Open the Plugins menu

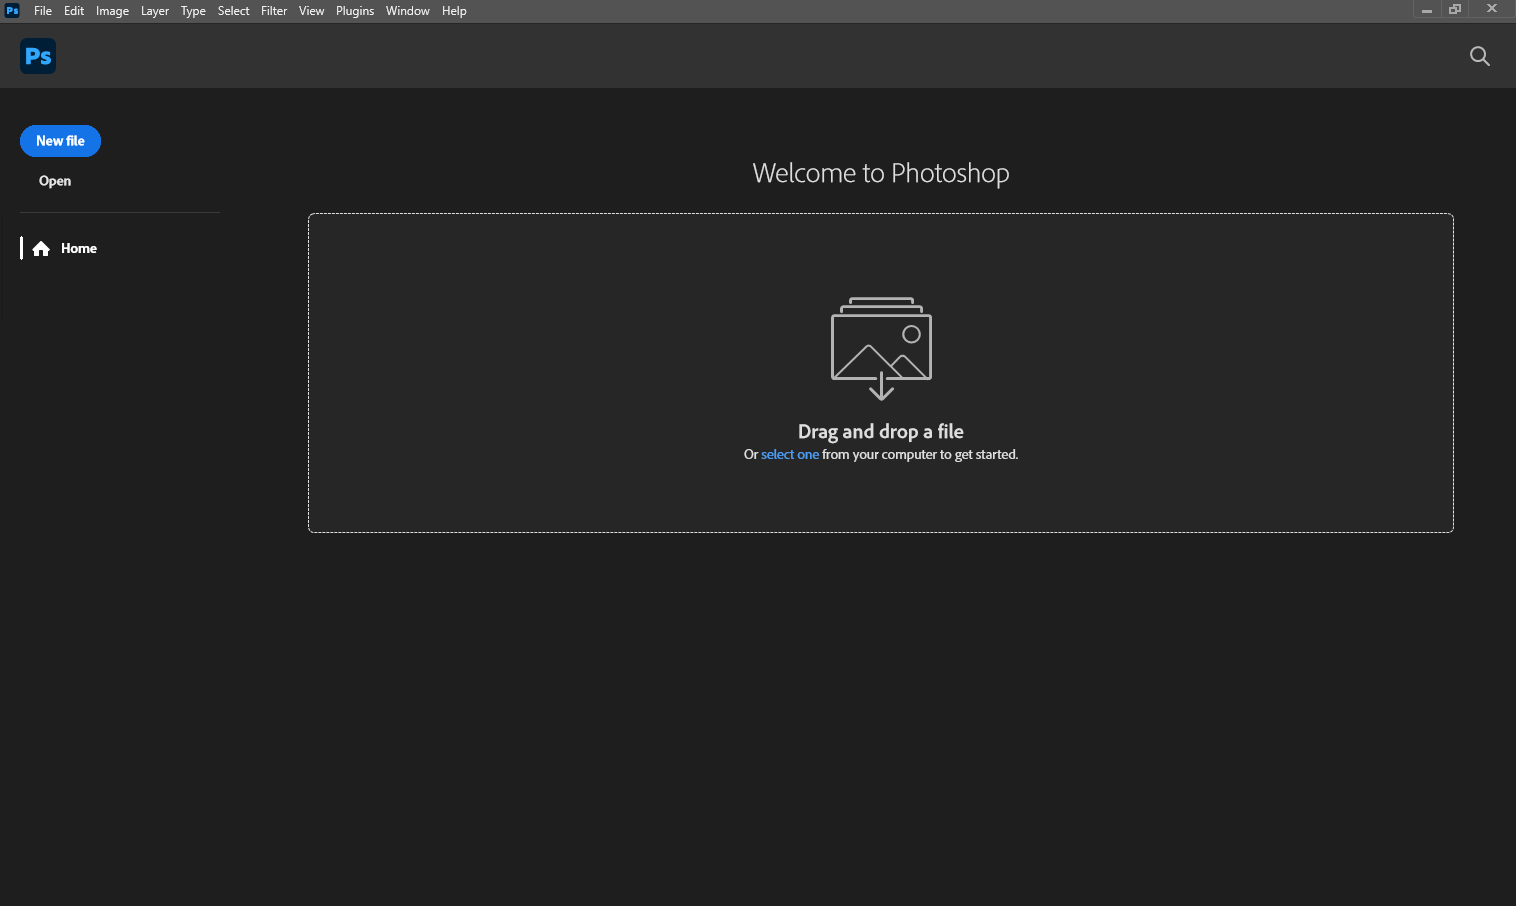[355, 11]
